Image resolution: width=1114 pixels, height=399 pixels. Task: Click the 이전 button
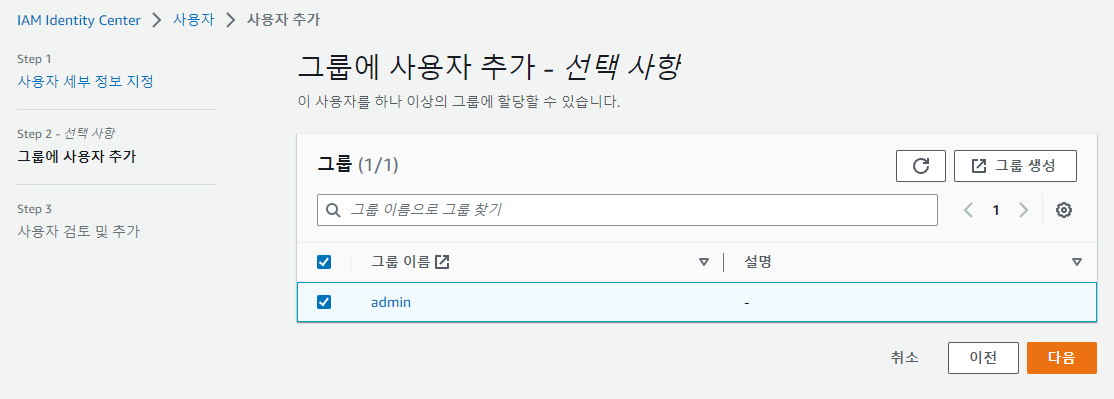click(x=983, y=358)
